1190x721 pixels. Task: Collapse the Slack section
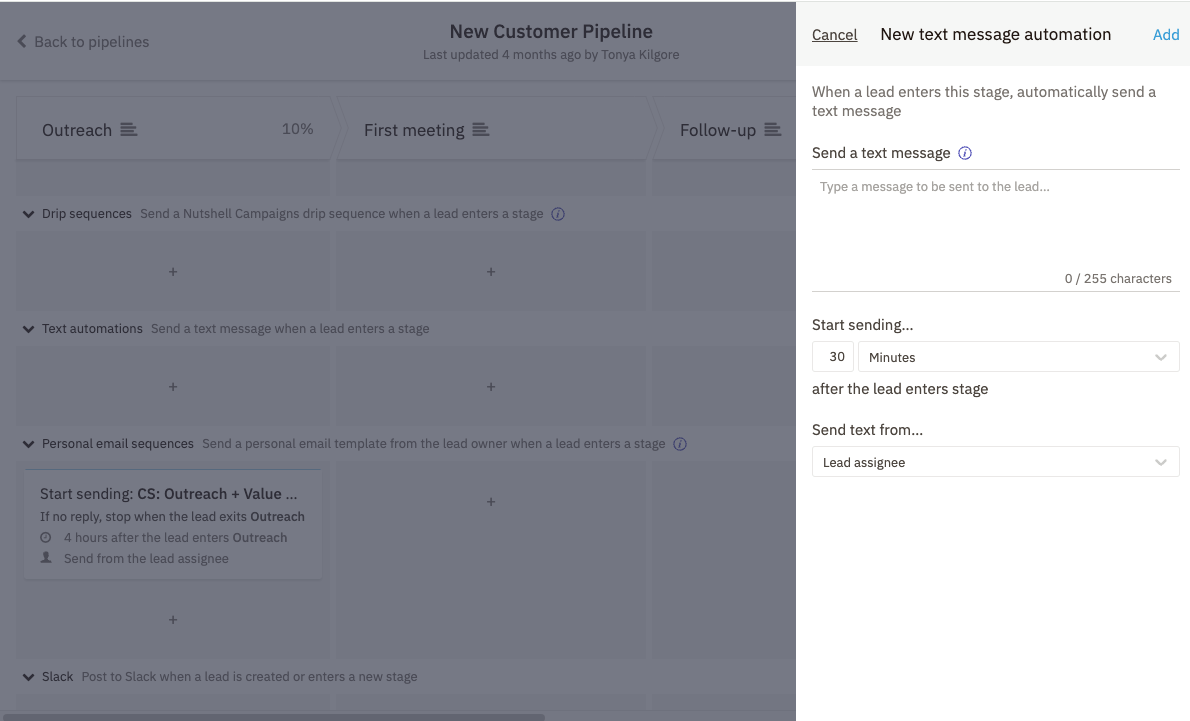point(27,676)
